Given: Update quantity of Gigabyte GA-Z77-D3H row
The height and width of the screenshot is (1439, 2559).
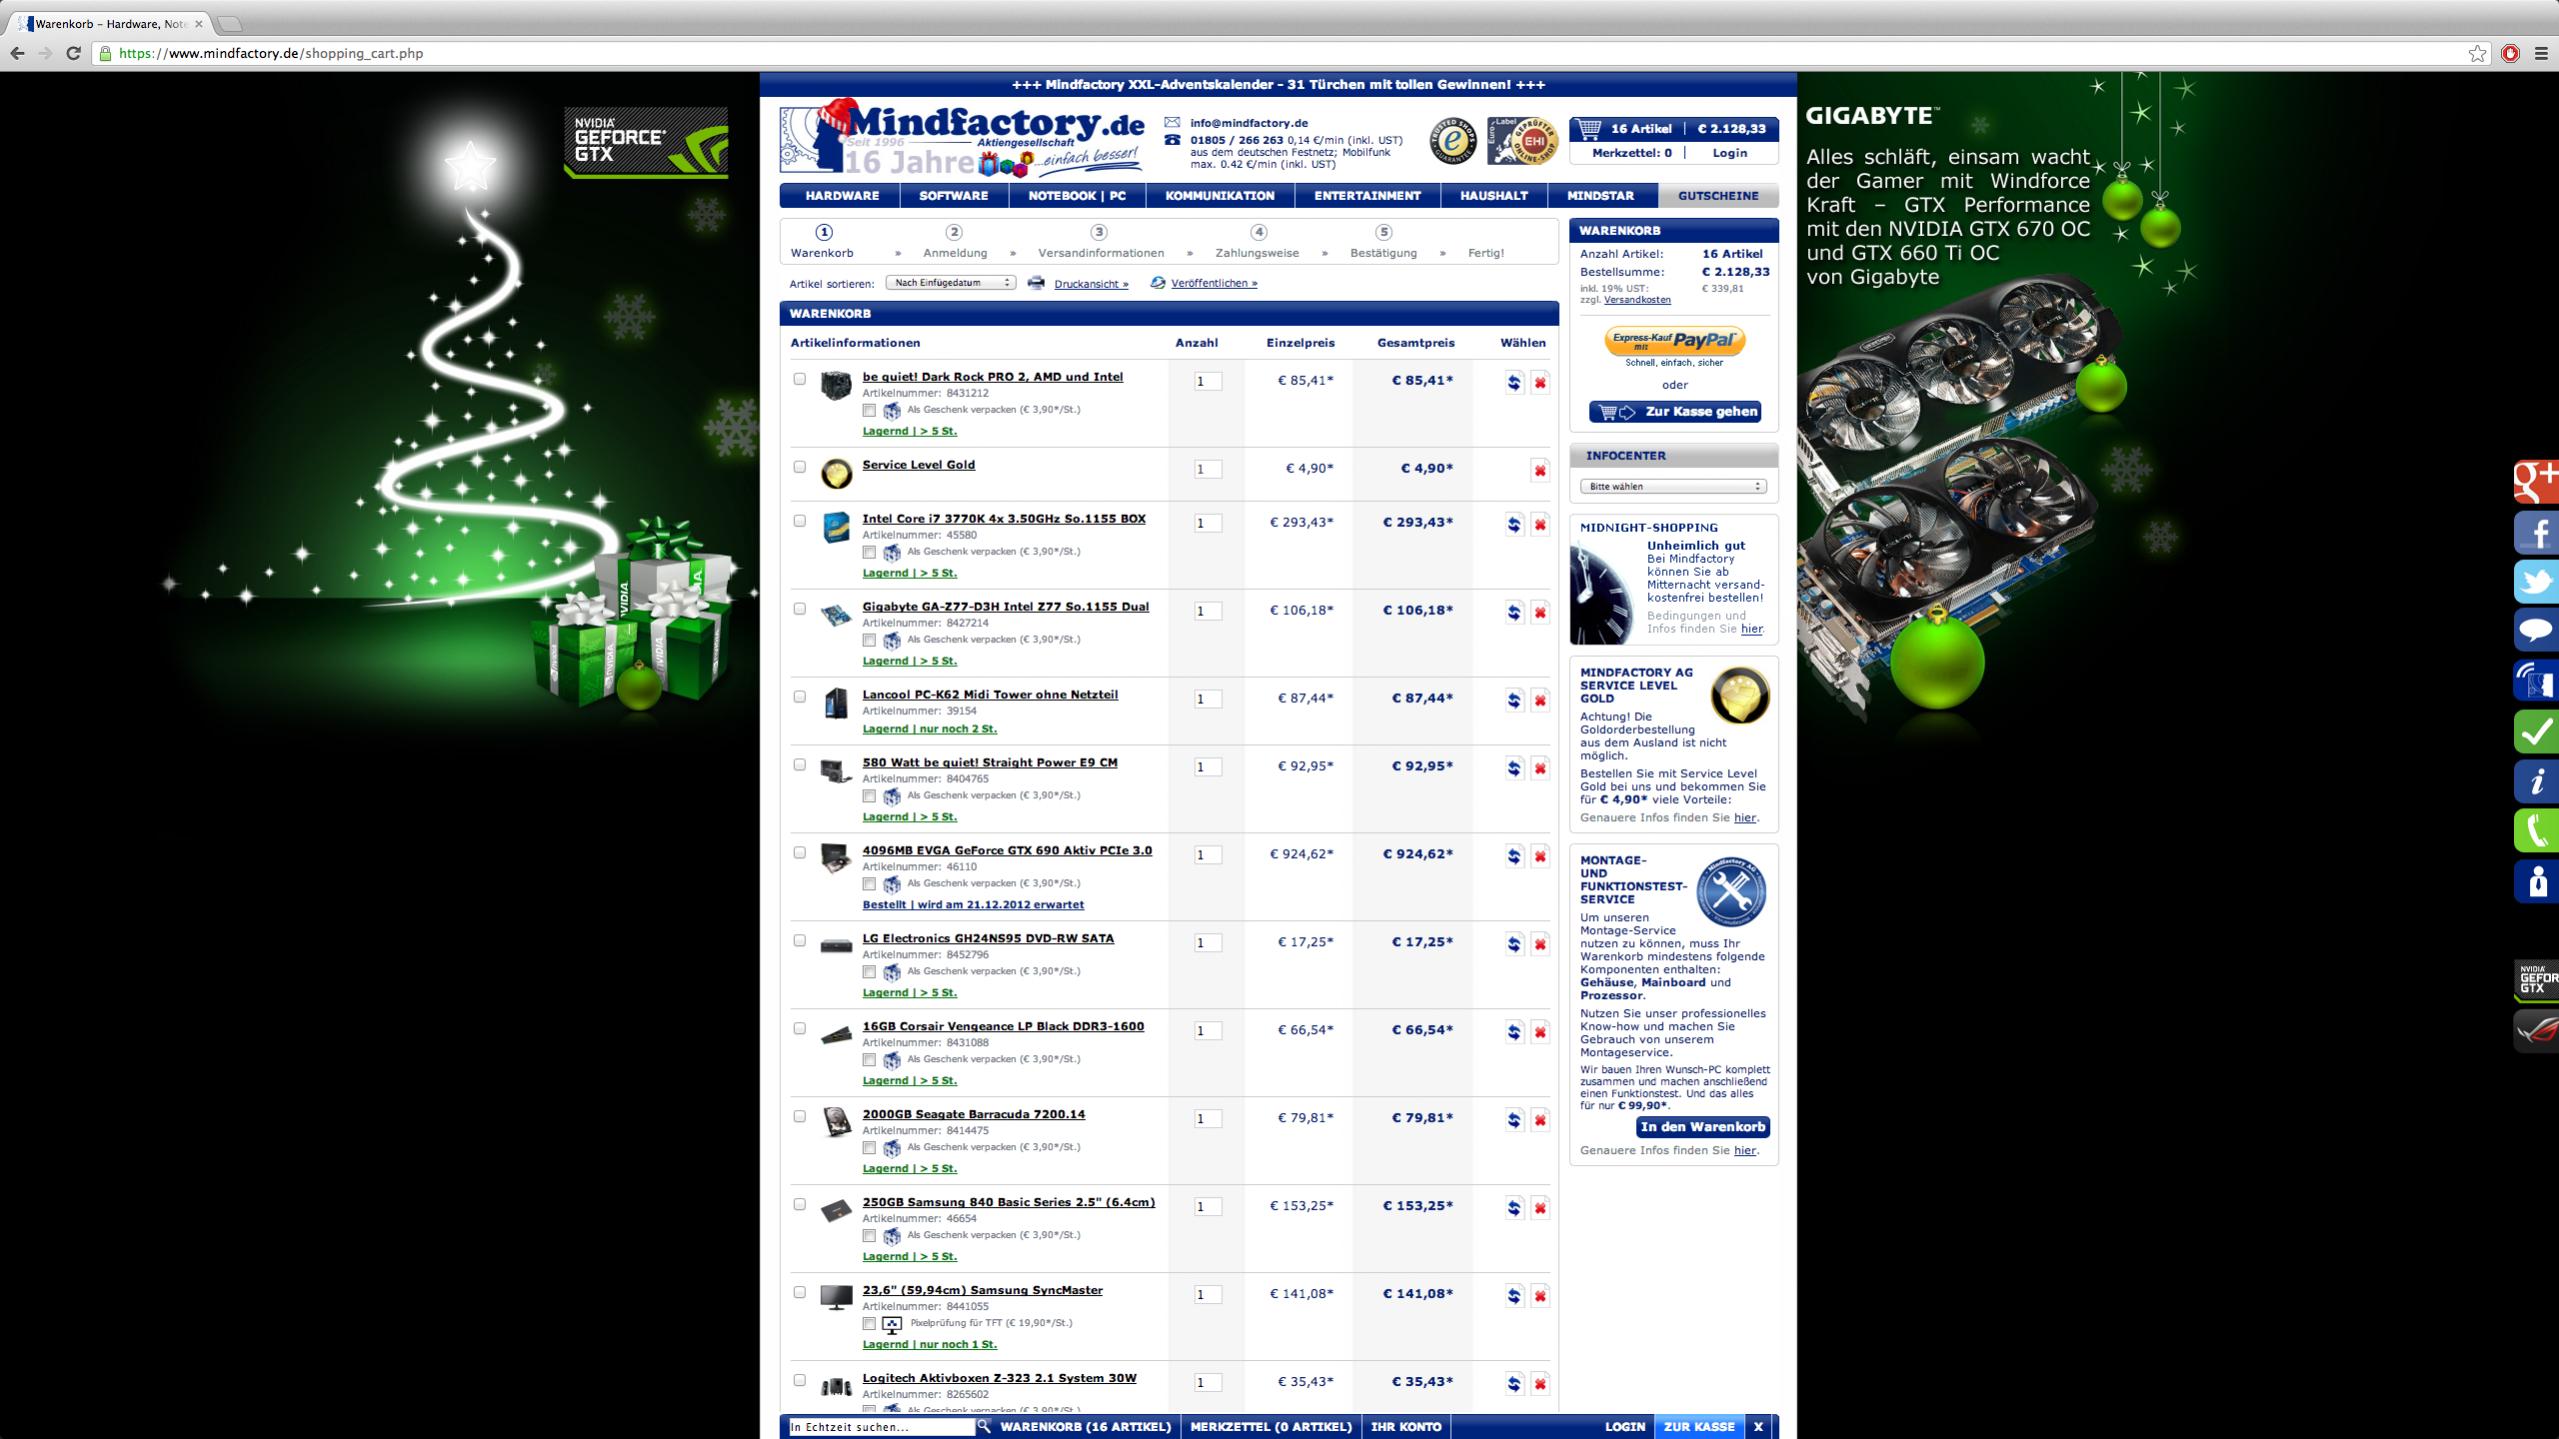Looking at the screenshot, I should [1514, 612].
